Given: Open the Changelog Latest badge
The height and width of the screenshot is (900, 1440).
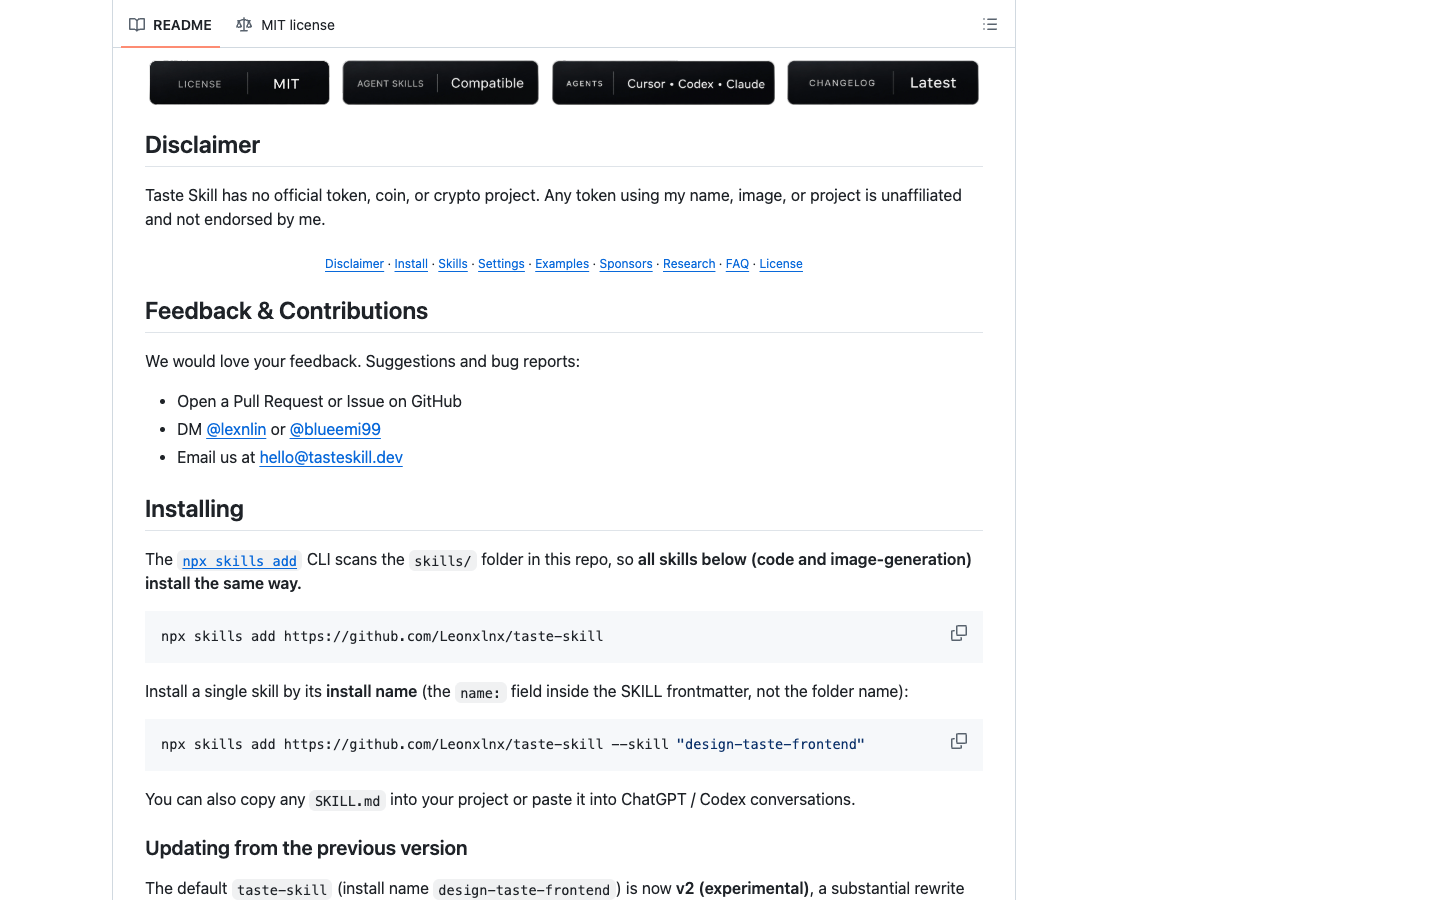Looking at the screenshot, I should [x=883, y=83].
